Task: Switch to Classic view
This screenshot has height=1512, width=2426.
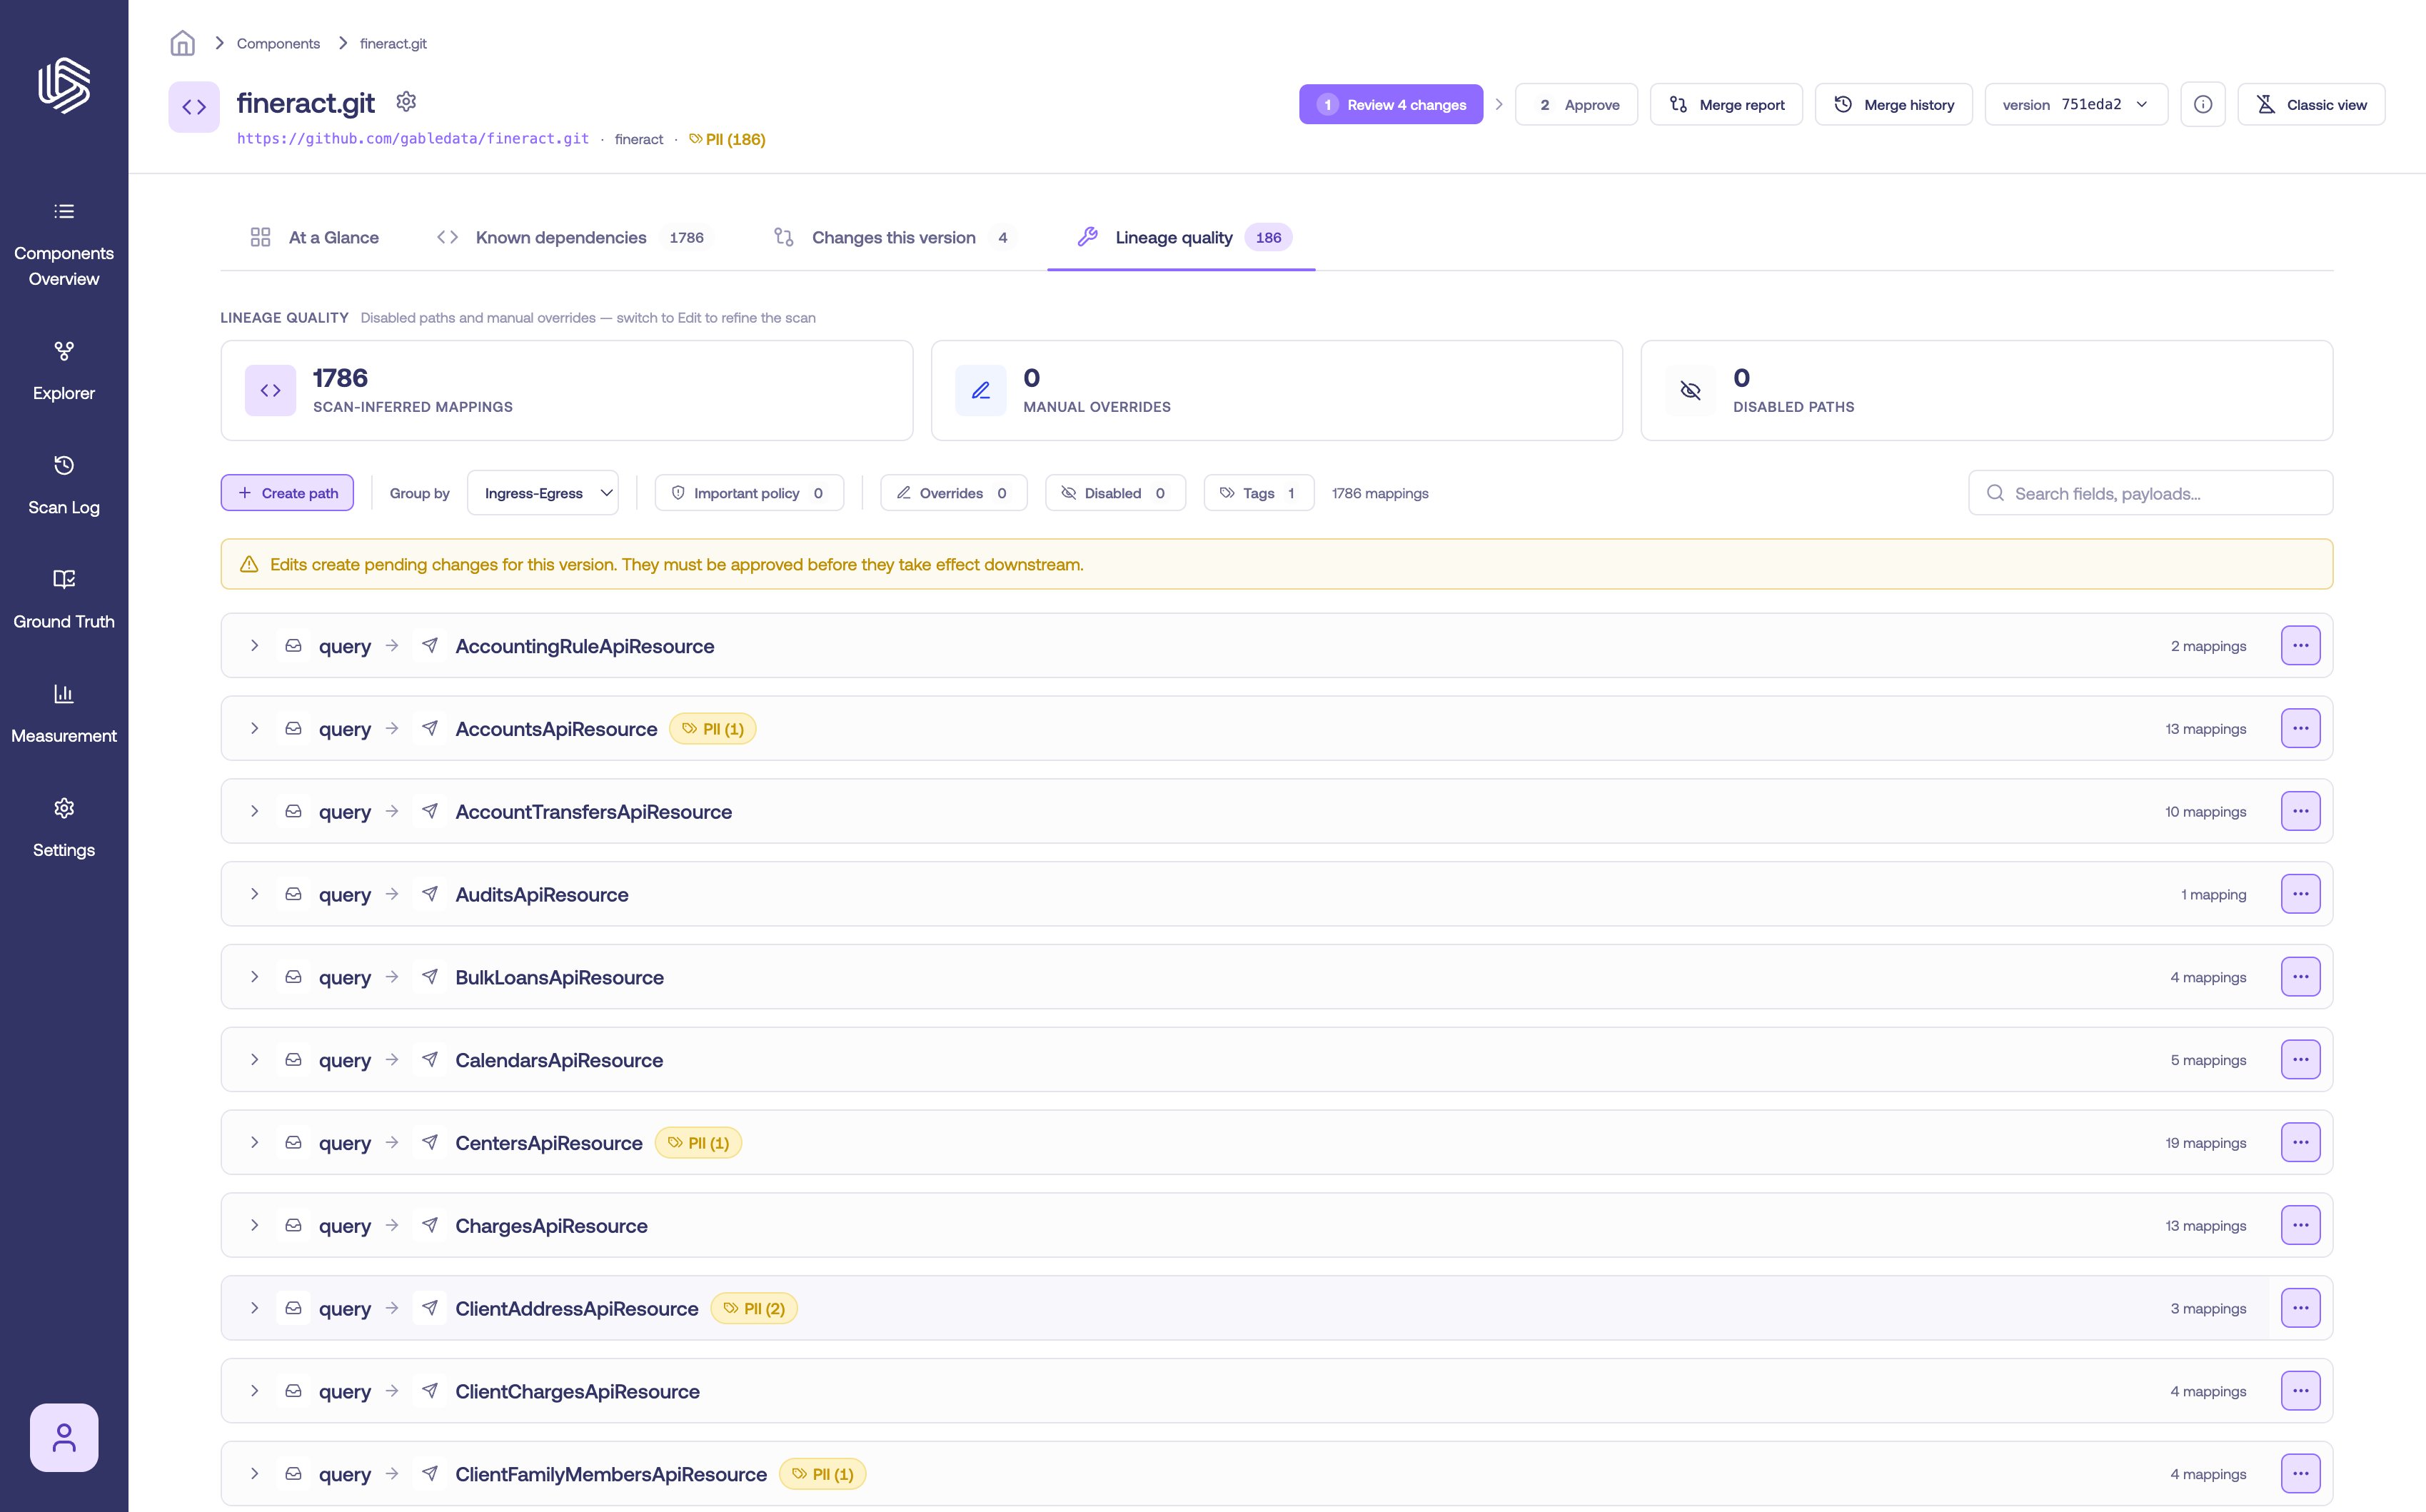Action: pyautogui.click(x=2311, y=104)
